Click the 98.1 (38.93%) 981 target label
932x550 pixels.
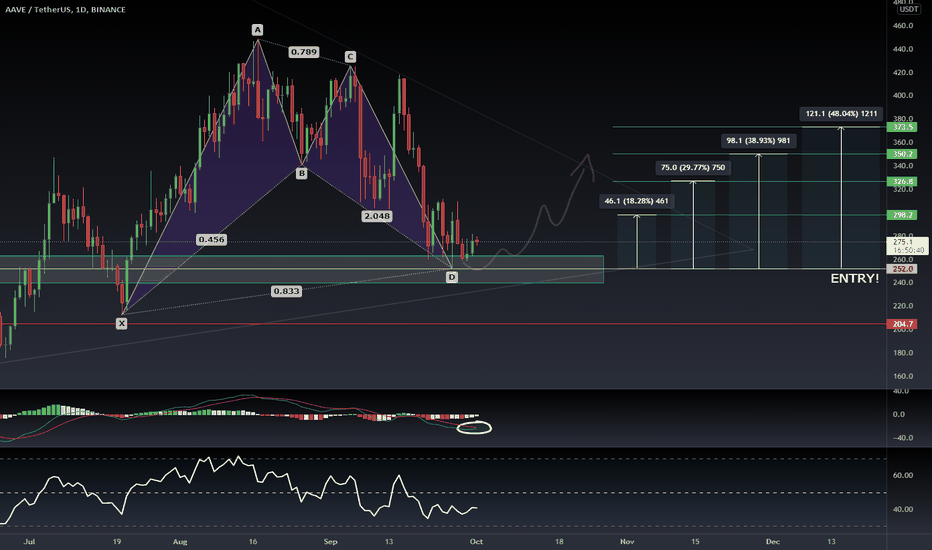coord(758,141)
